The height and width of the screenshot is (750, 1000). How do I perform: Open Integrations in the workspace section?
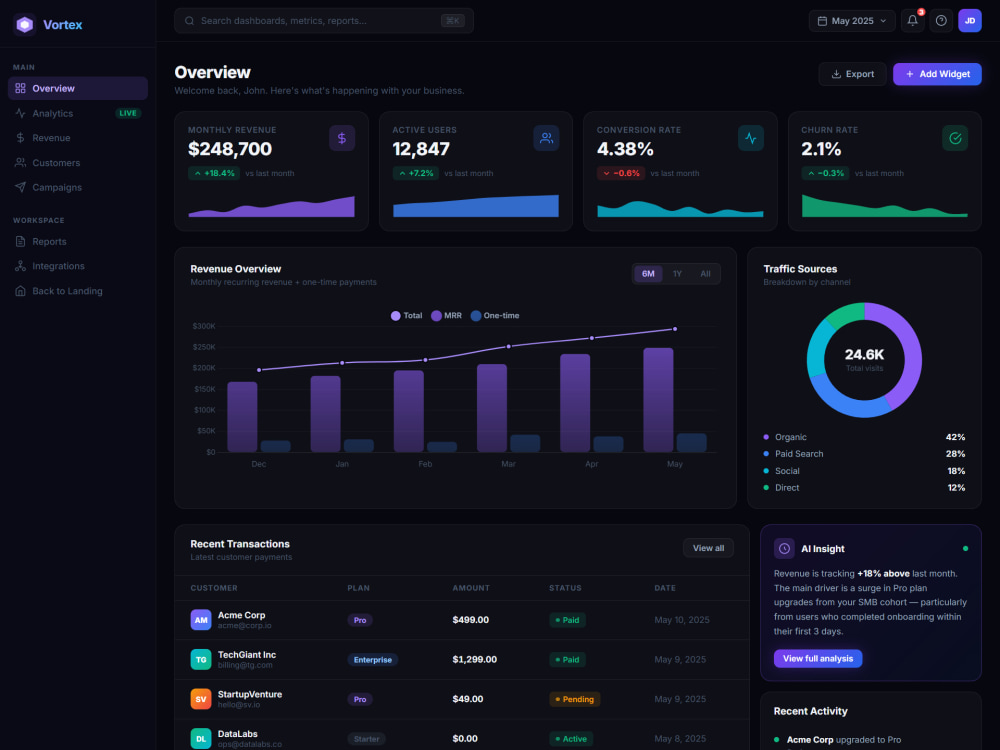78,266
